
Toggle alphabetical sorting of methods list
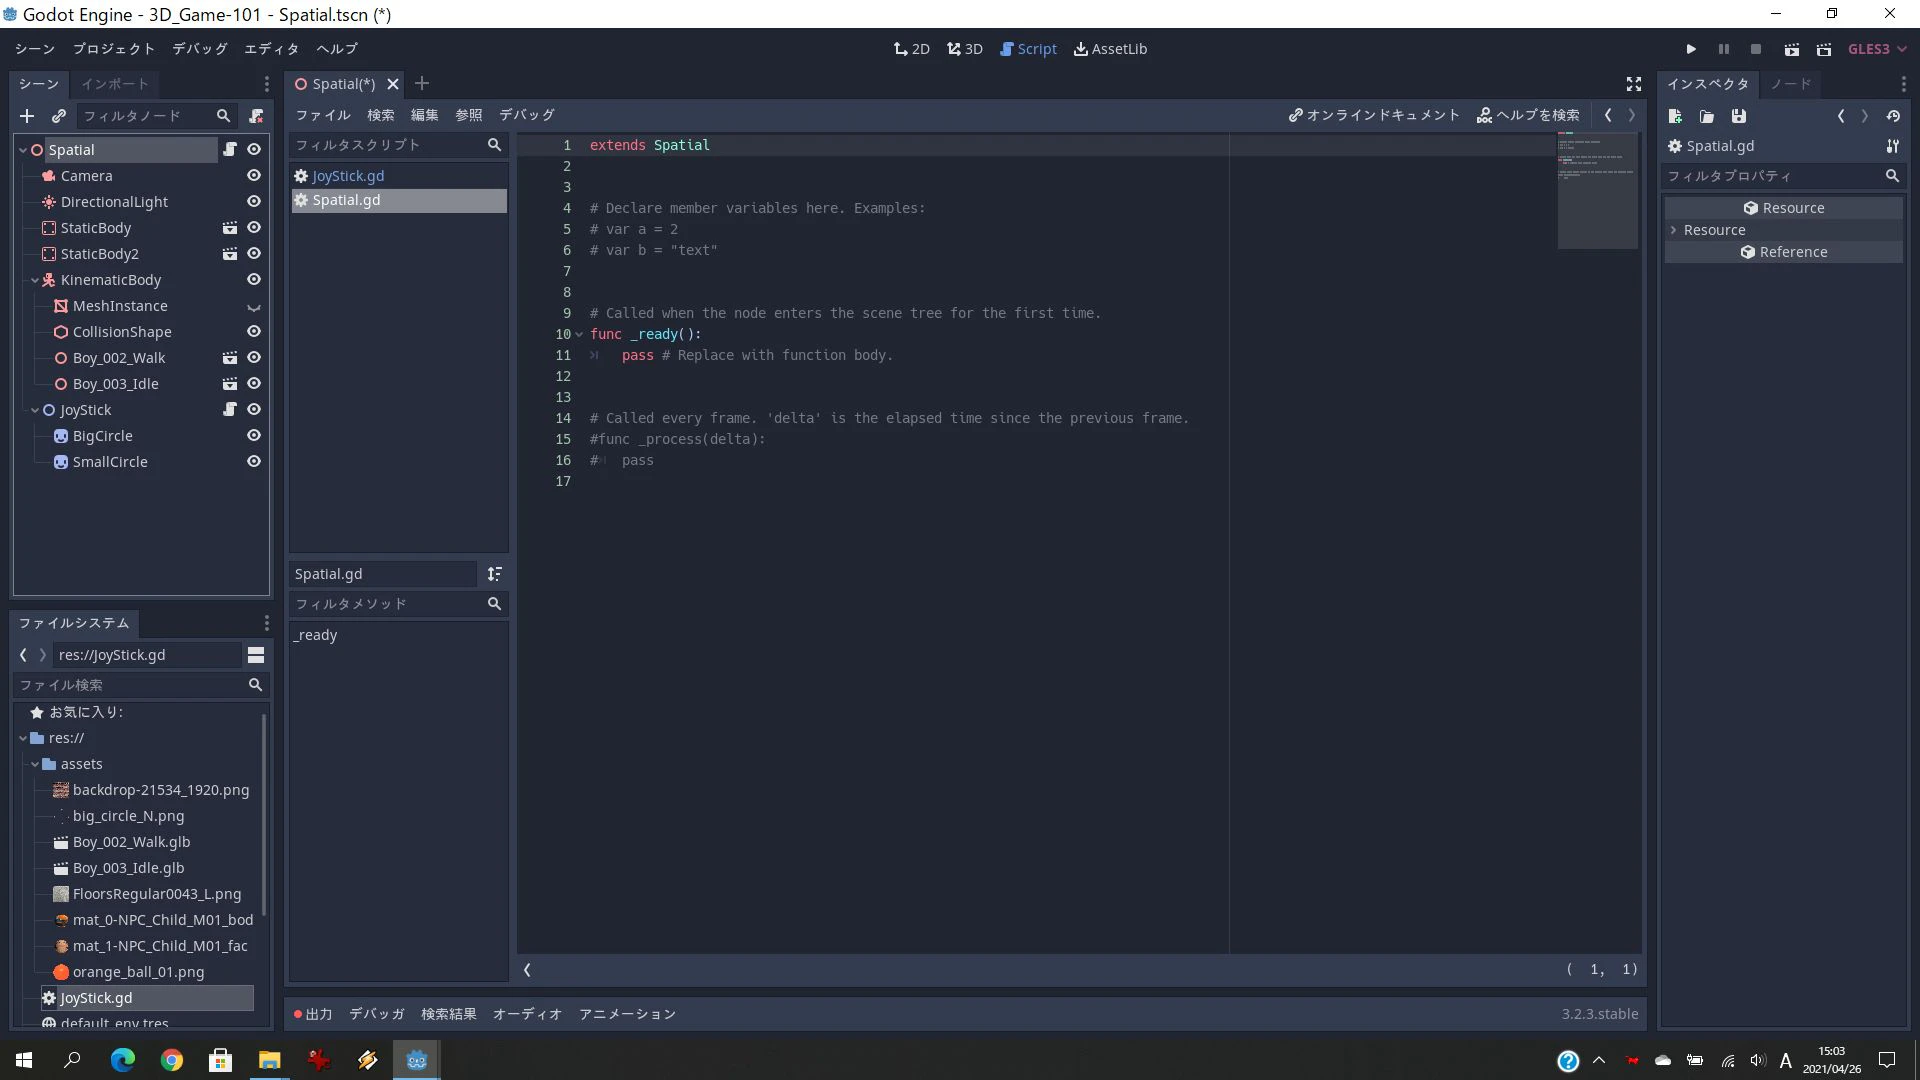[495, 574]
